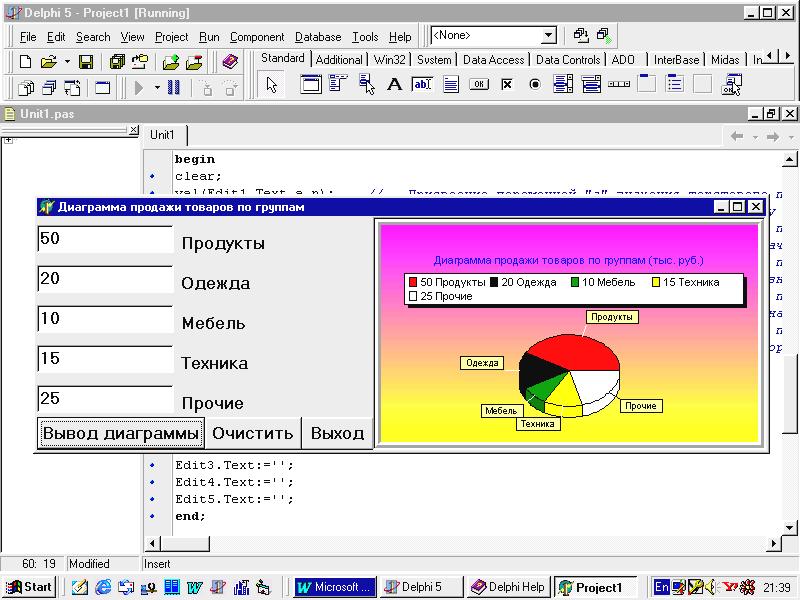Click the Одежда input field with 20
Viewport: 800px width, 600px height.
point(105,279)
